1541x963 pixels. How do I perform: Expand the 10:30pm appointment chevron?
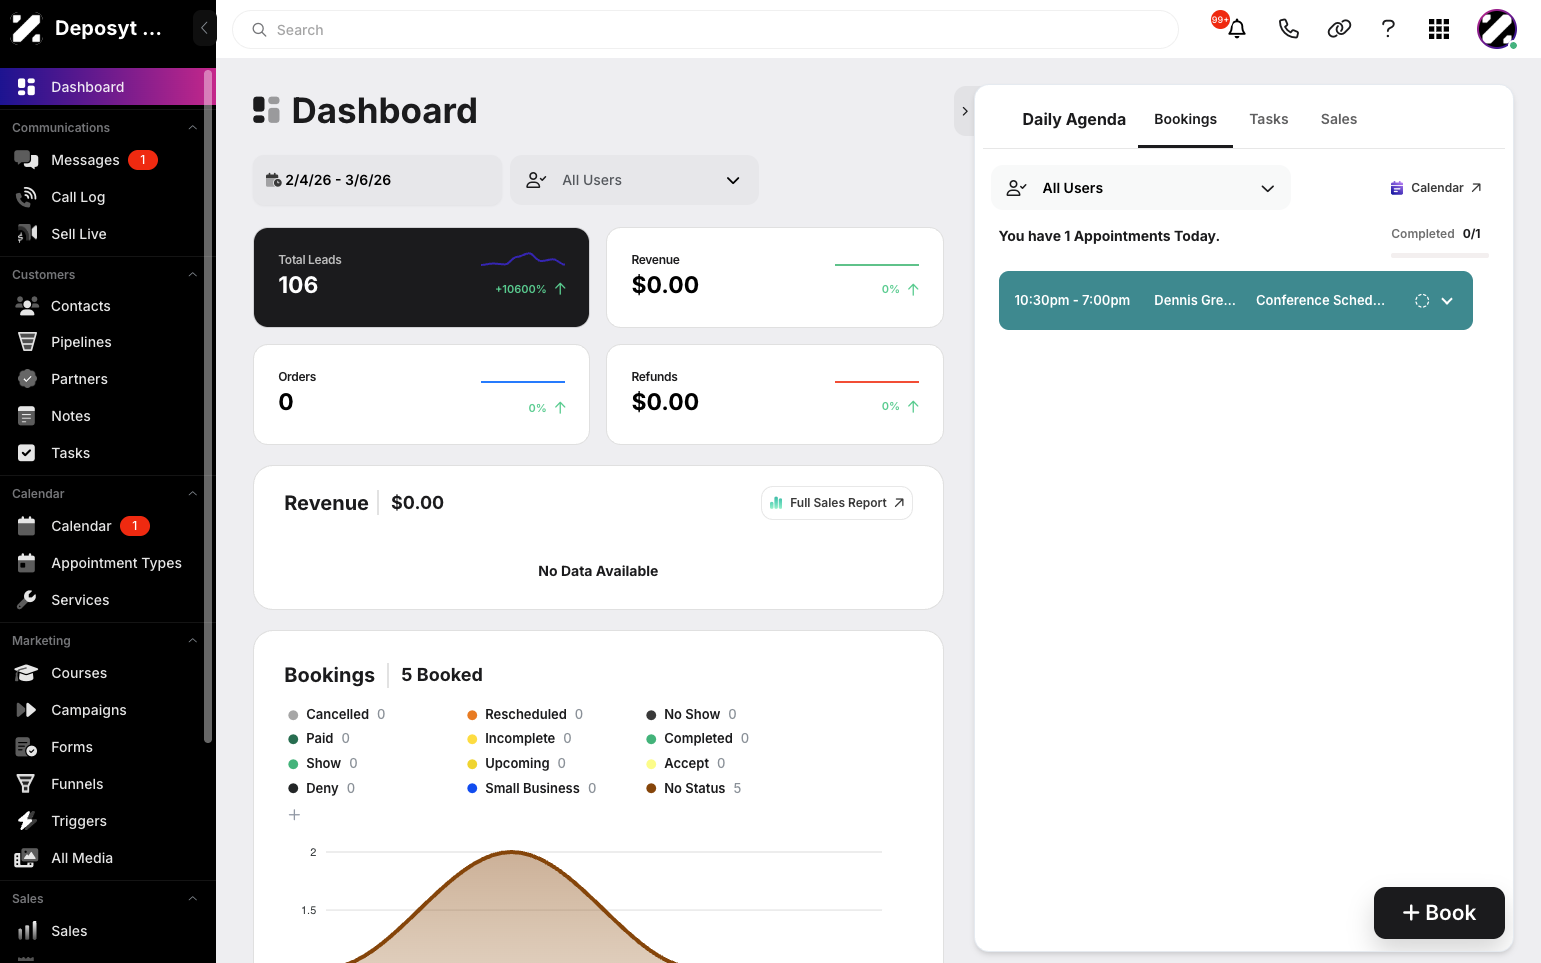1447,301
